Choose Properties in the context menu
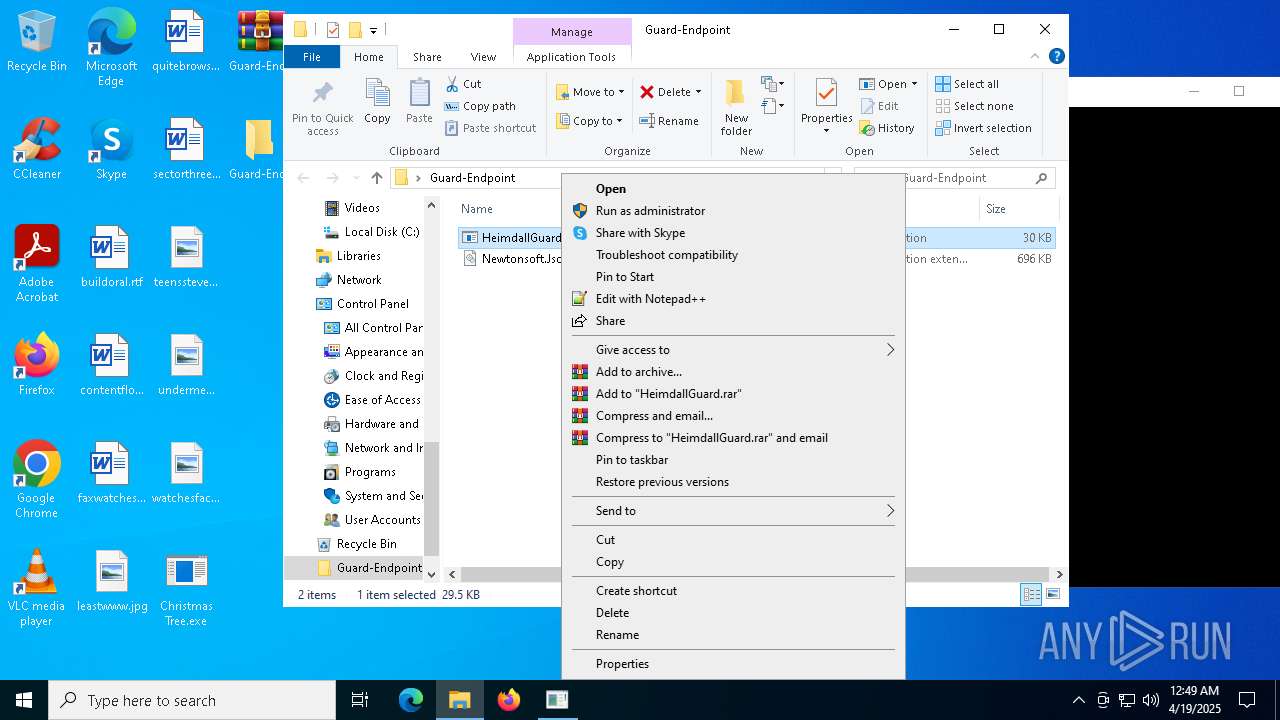This screenshot has height=720, width=1280. (734, 664)
